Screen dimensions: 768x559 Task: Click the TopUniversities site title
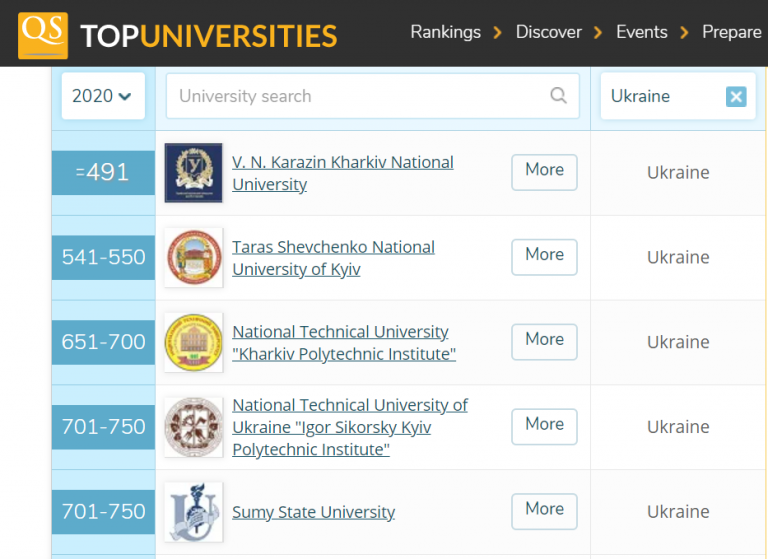[x=209, y=36]
